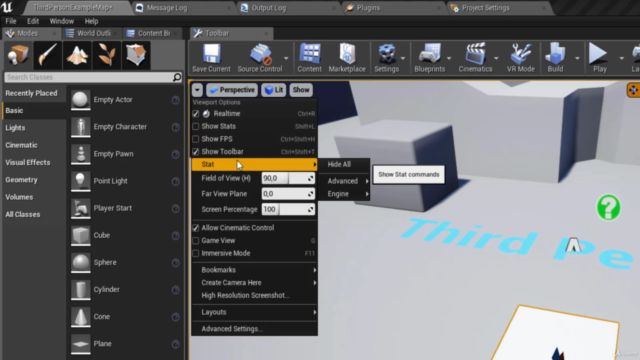Click the Far View Plane value field
Viewport: 640px width, 360px height.
(288, 194)
